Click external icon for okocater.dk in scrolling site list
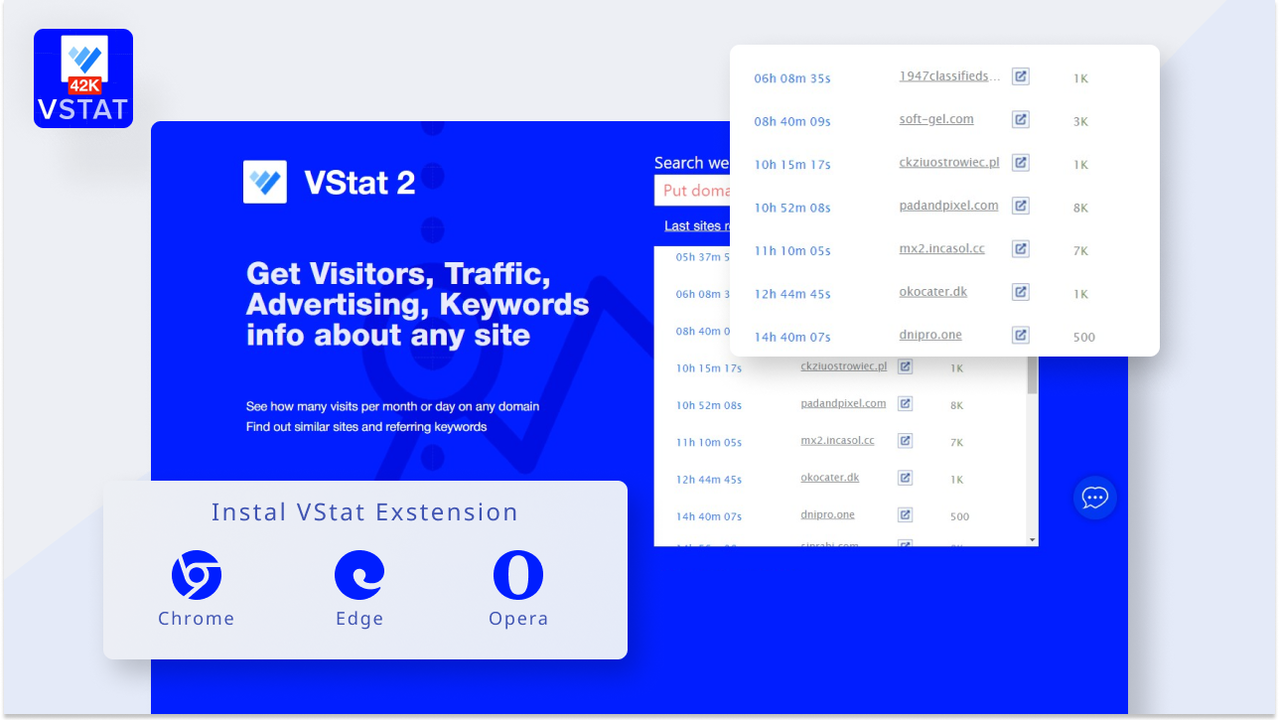The image size is (1279, 720). click(x=905, y=477)
